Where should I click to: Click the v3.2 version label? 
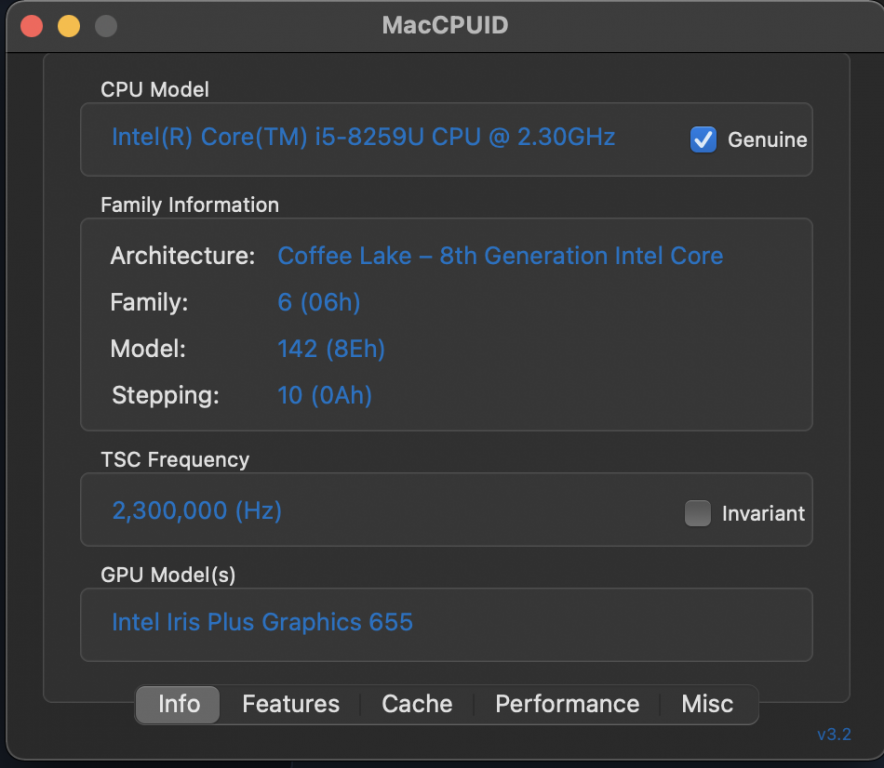pos(834,735)
